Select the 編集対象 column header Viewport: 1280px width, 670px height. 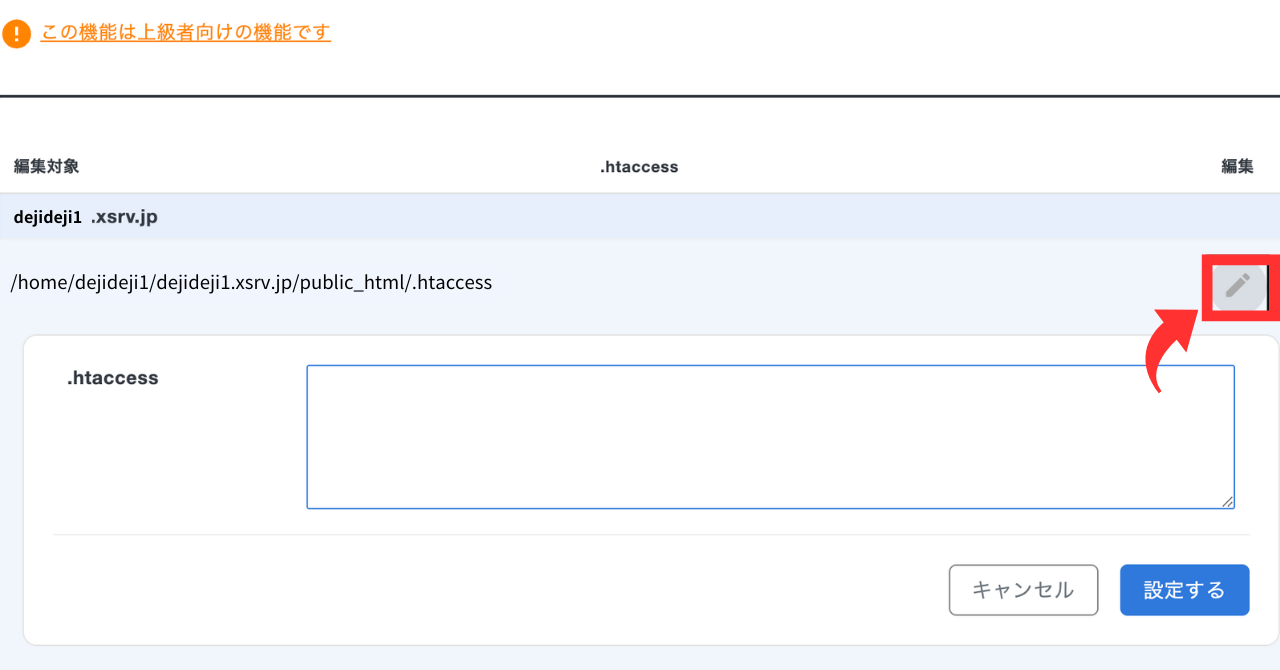[47, 167]
